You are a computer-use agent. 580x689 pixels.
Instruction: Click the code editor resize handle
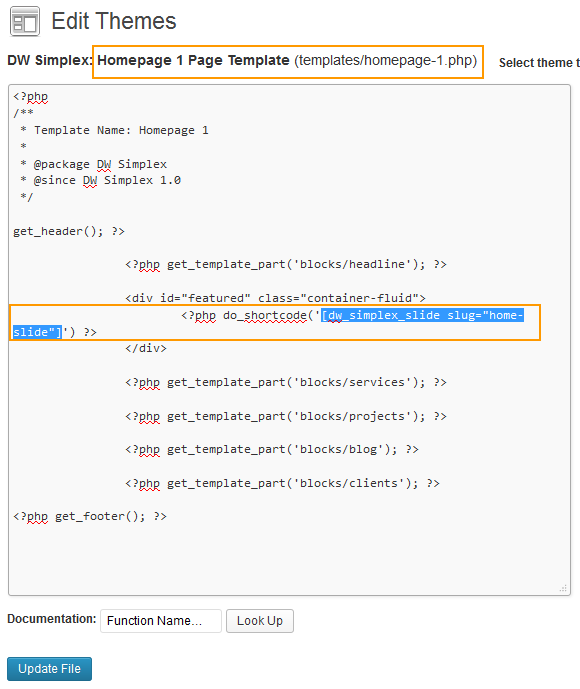563,588
